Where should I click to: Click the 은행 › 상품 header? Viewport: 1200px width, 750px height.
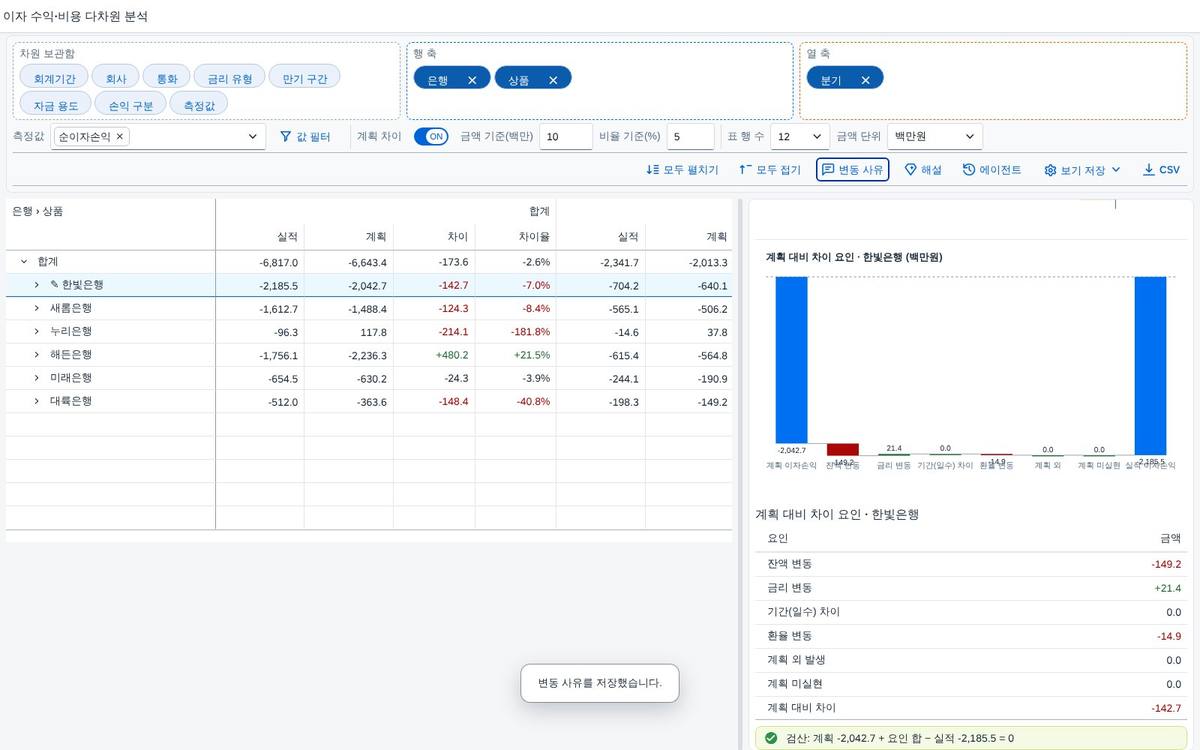click(37, 211)
